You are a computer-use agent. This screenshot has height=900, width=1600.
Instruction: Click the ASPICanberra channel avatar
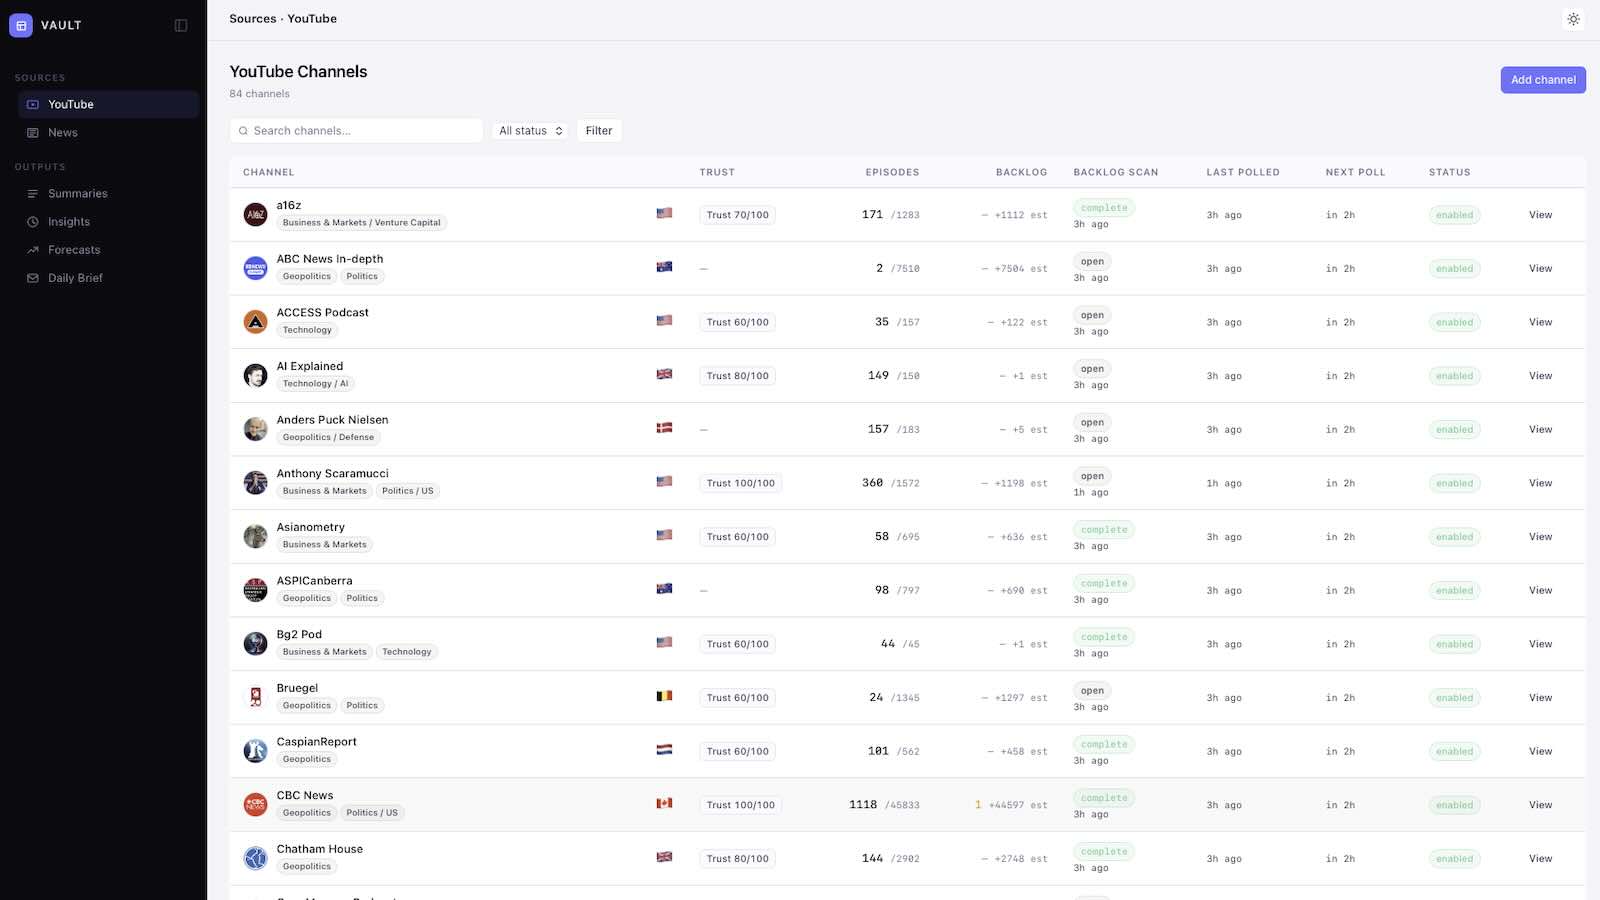click(256, 590)
